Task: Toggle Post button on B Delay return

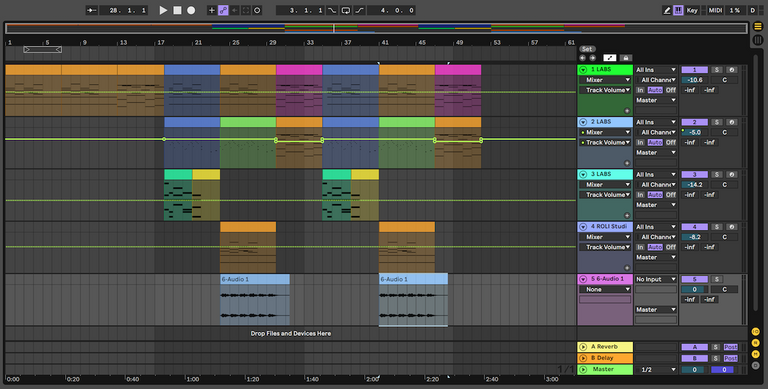Action: (730, 358)
